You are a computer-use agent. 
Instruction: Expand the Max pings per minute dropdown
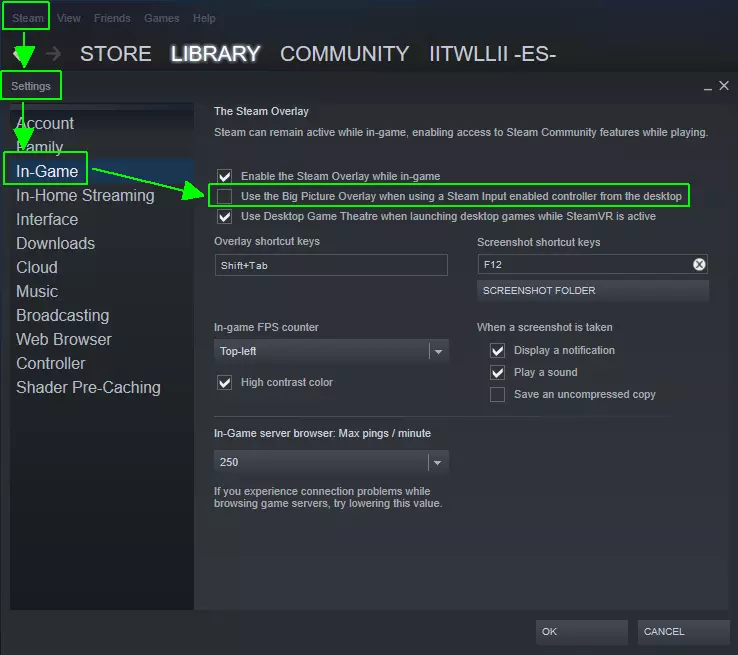pos(331,463)
